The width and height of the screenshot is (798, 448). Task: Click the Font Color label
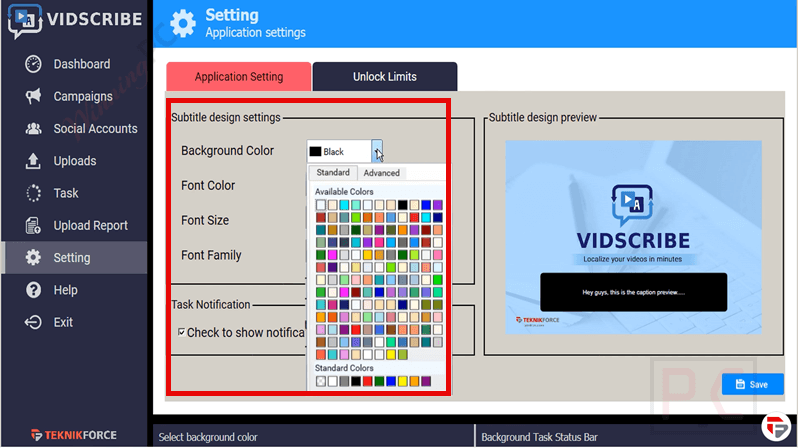208,186
